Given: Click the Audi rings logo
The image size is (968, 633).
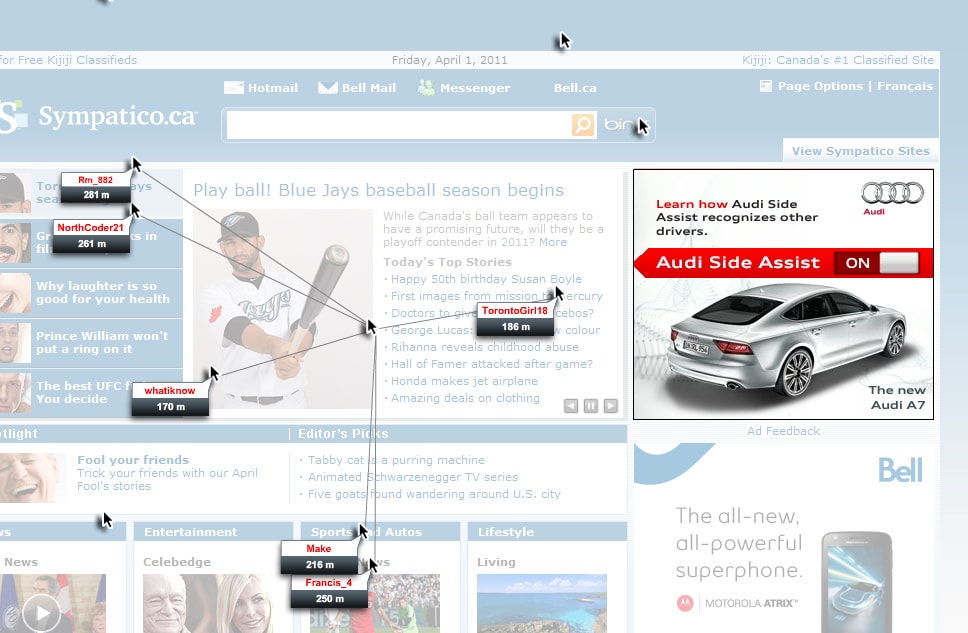Looking at the screenshot, I should pos(892,193).
